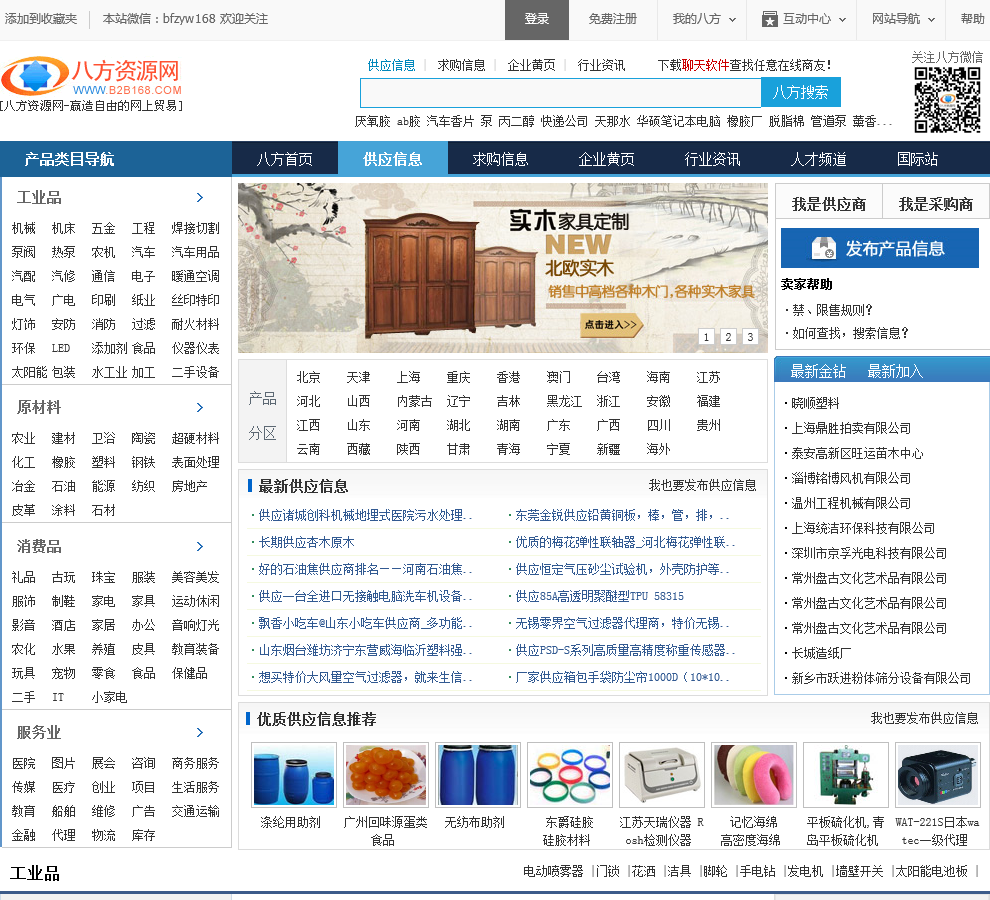Select 我是供应商 tab

[829, 204]
